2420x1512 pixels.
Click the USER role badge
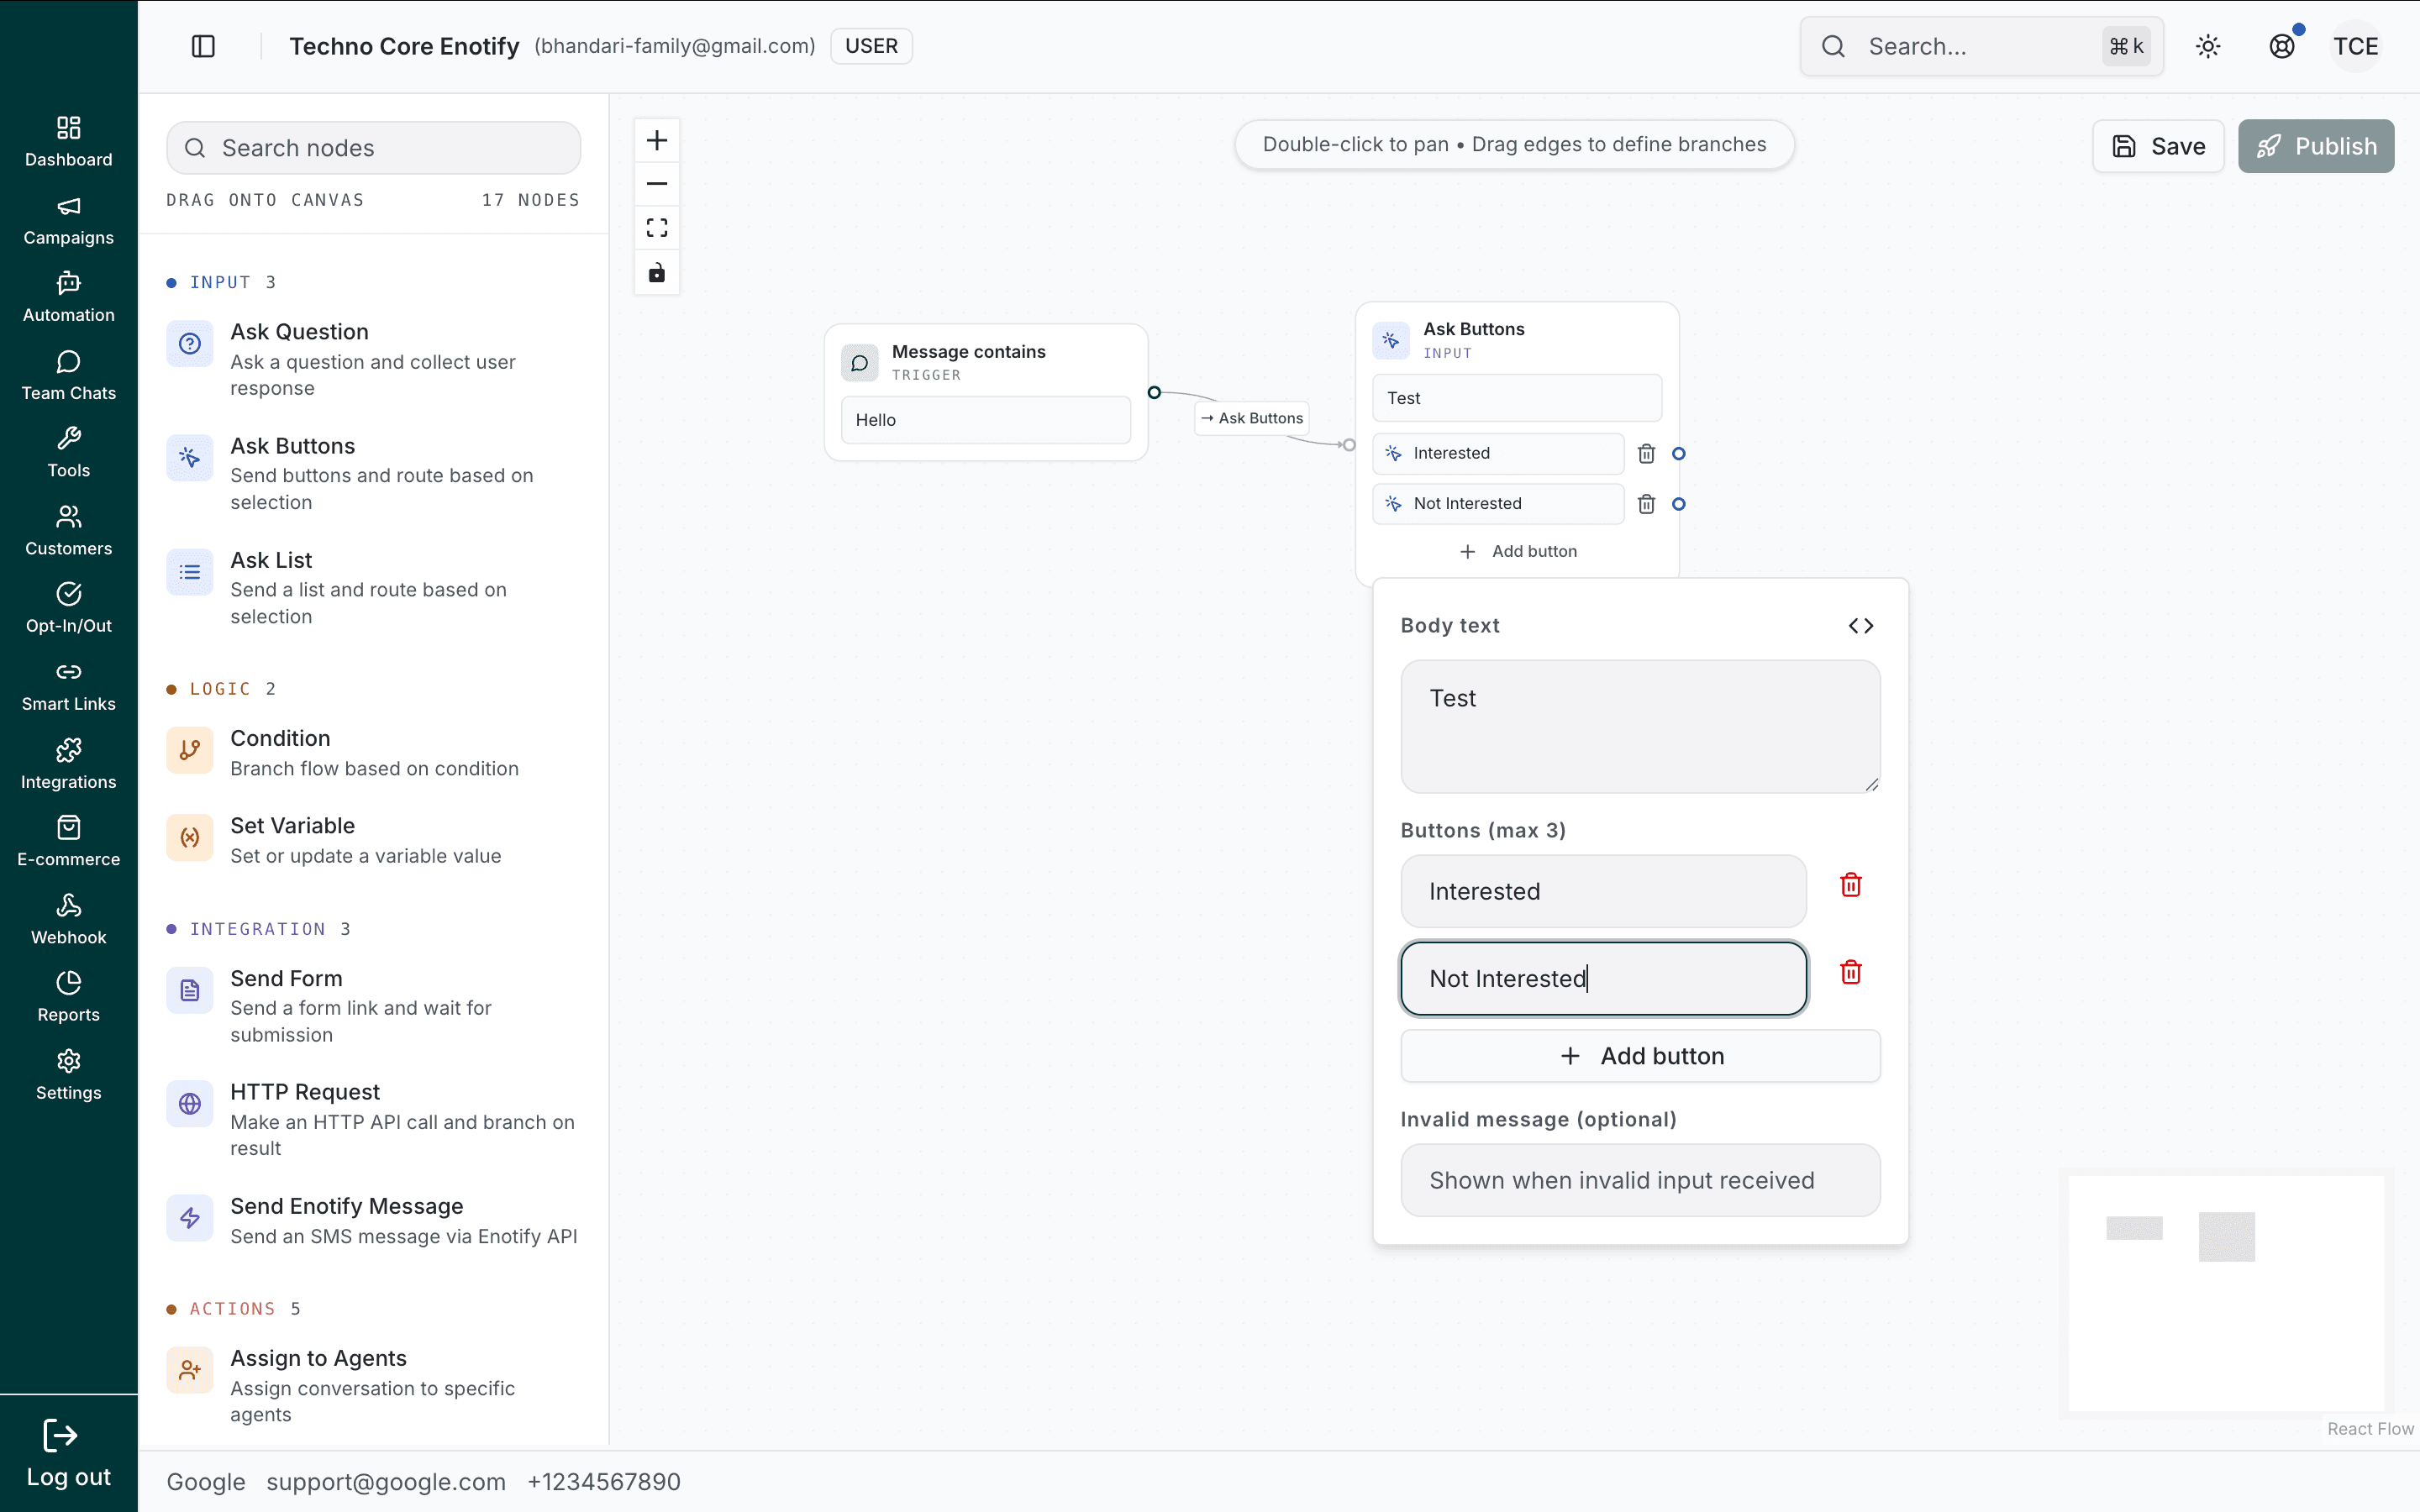pyautogui.click(x=871, y=46)
